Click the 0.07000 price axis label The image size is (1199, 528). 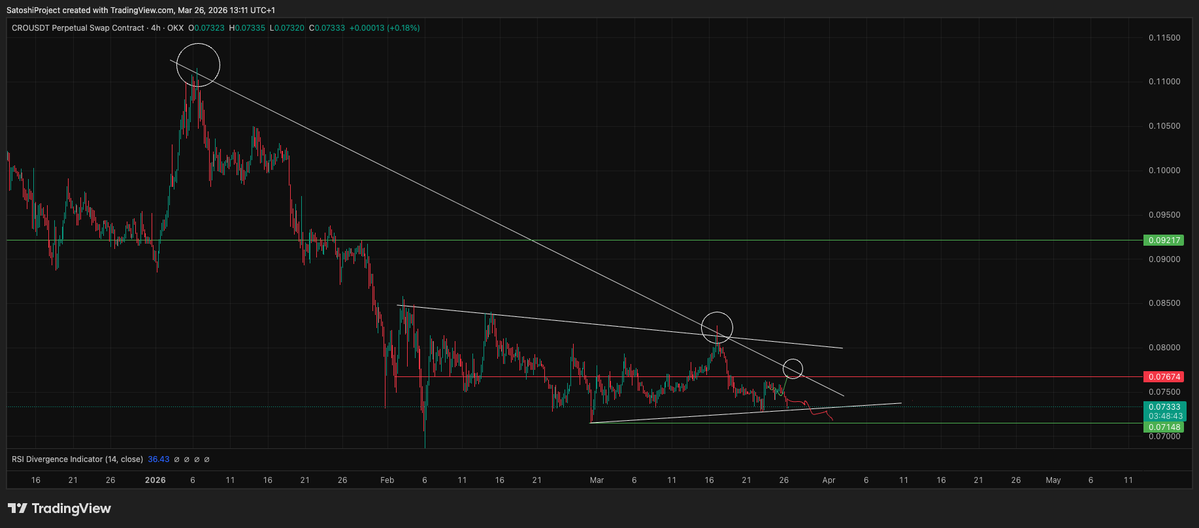pyautogui.click(x=1163, y=437)
